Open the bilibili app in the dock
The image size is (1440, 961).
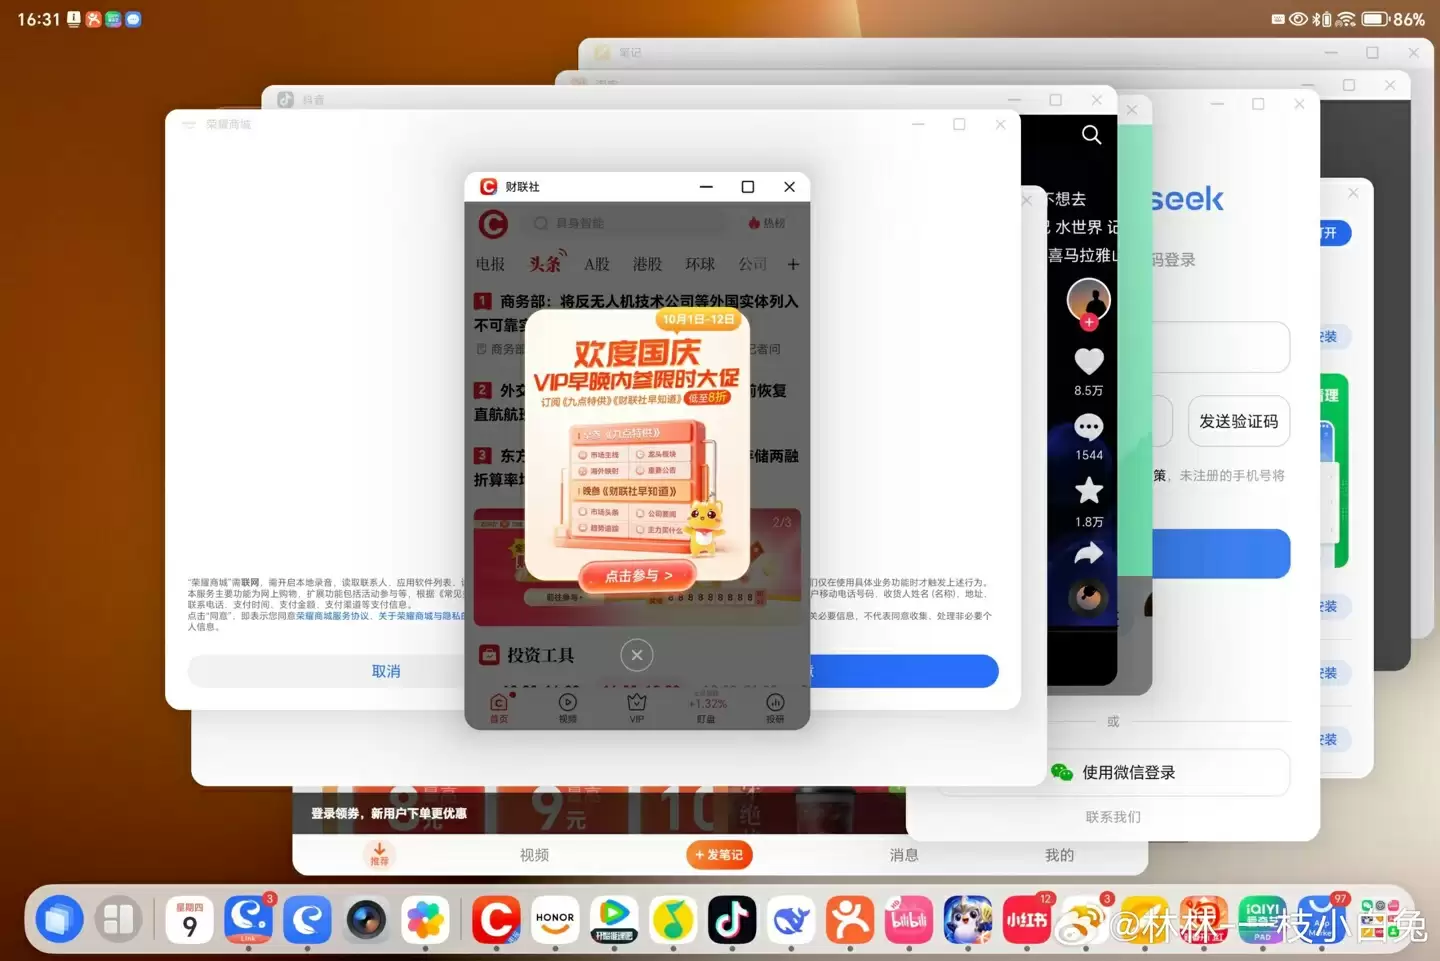(x=909, y=919)
